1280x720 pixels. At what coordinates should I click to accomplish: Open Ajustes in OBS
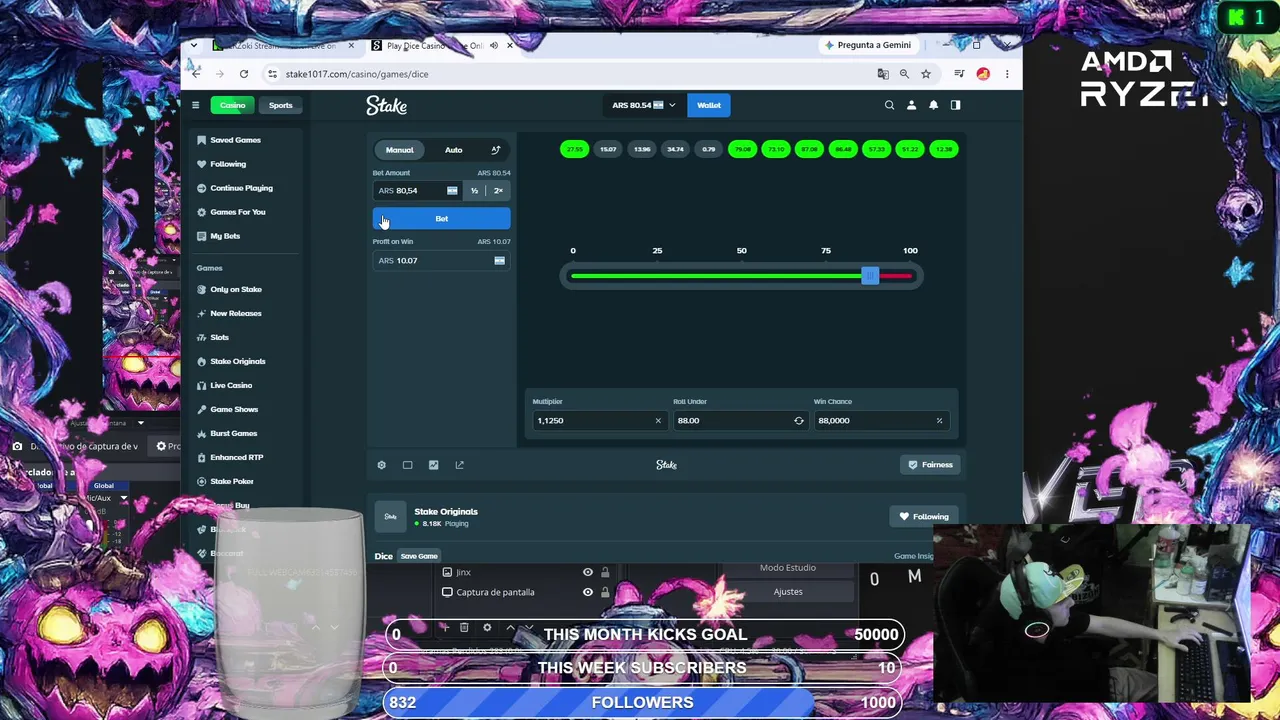pos(788,592)
